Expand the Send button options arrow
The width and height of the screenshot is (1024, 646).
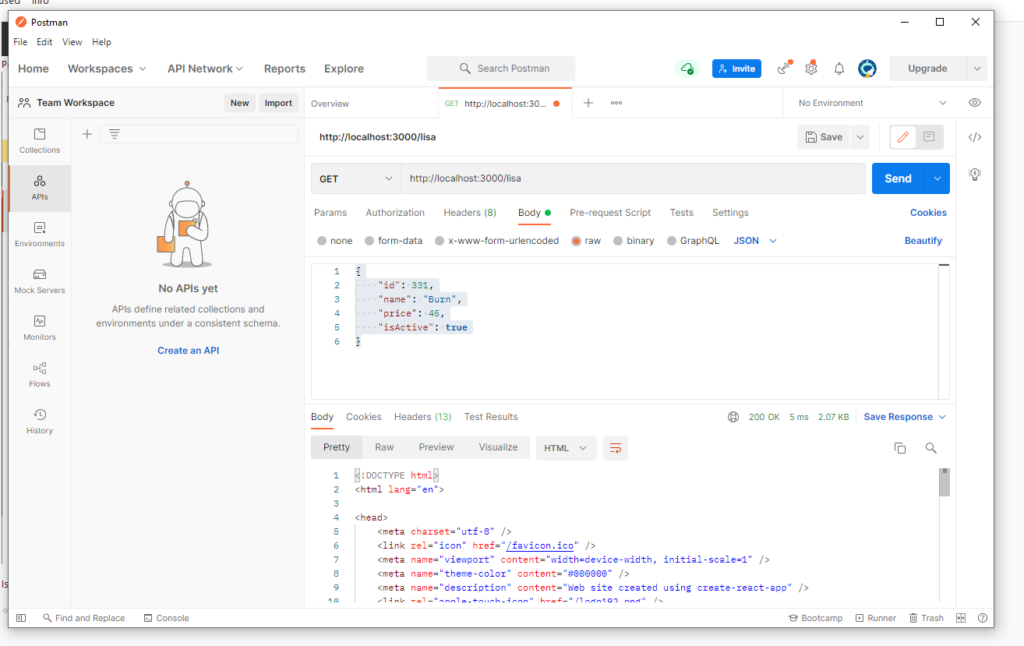point(937,178)
